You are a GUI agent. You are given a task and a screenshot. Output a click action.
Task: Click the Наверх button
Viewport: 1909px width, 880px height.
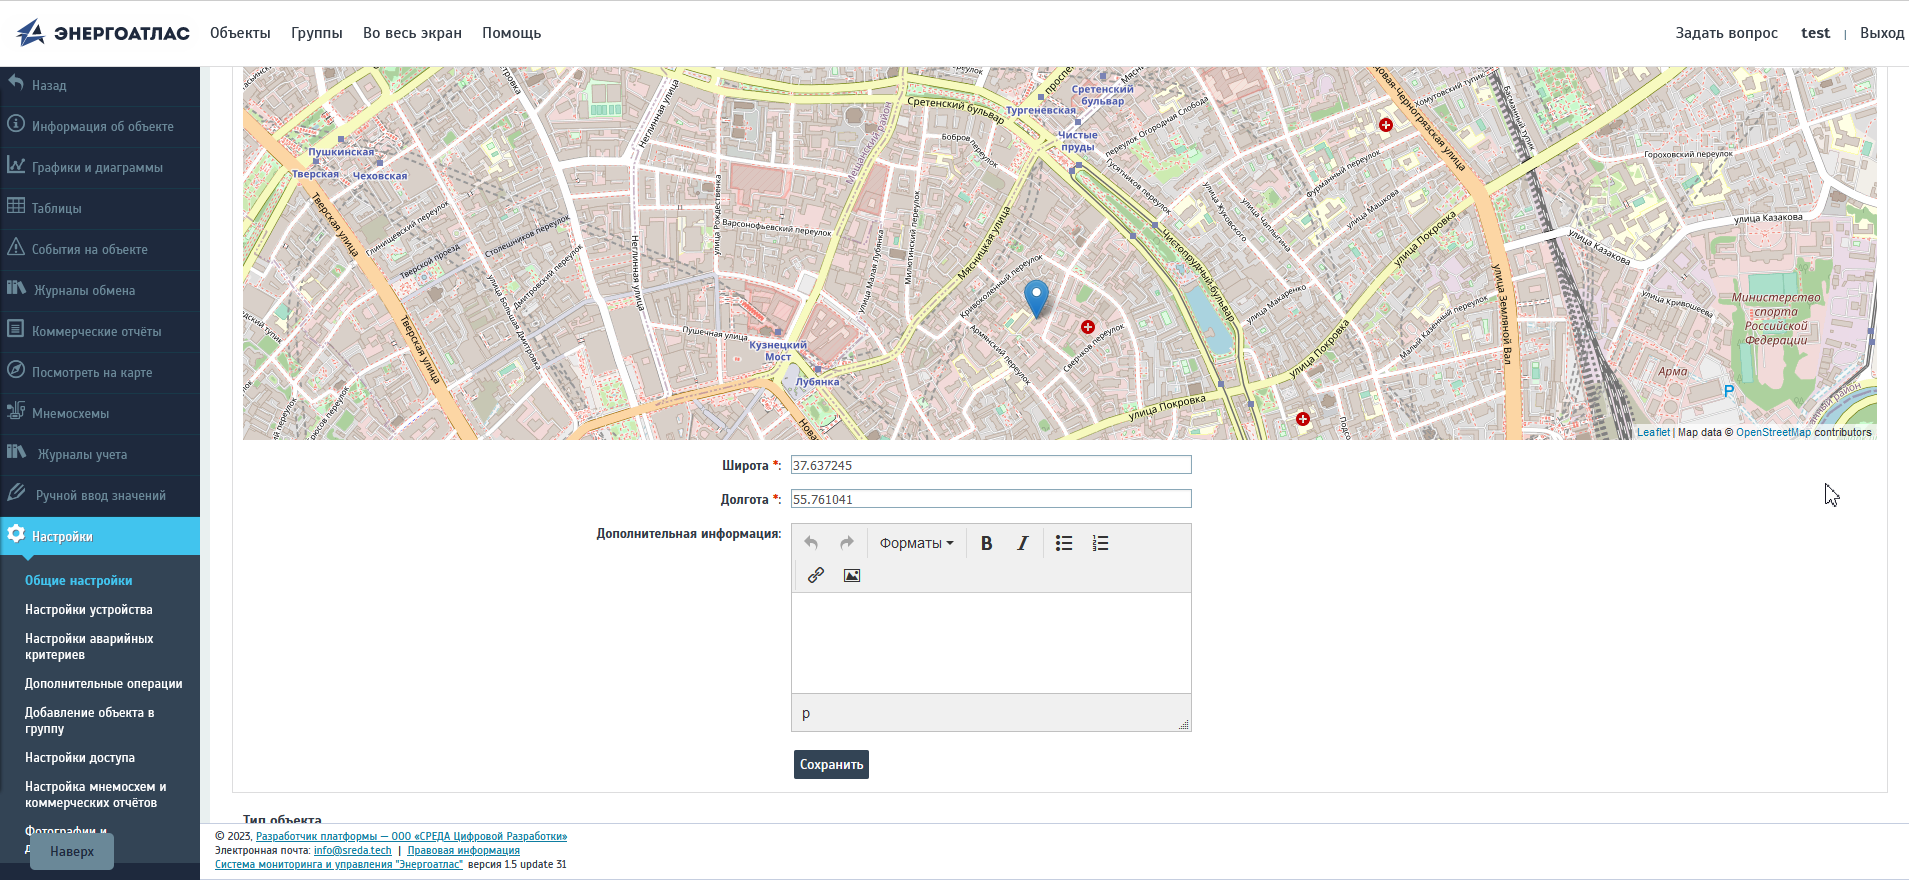(72, 851)
